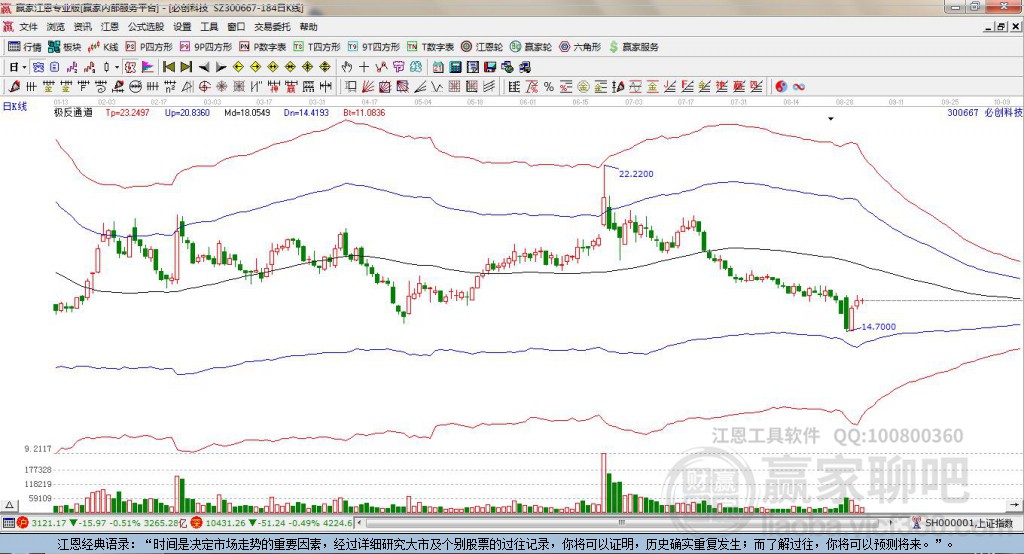The image size is (1024, 554).
Task: Open the 帮助 menu
Action: [308, 27]
